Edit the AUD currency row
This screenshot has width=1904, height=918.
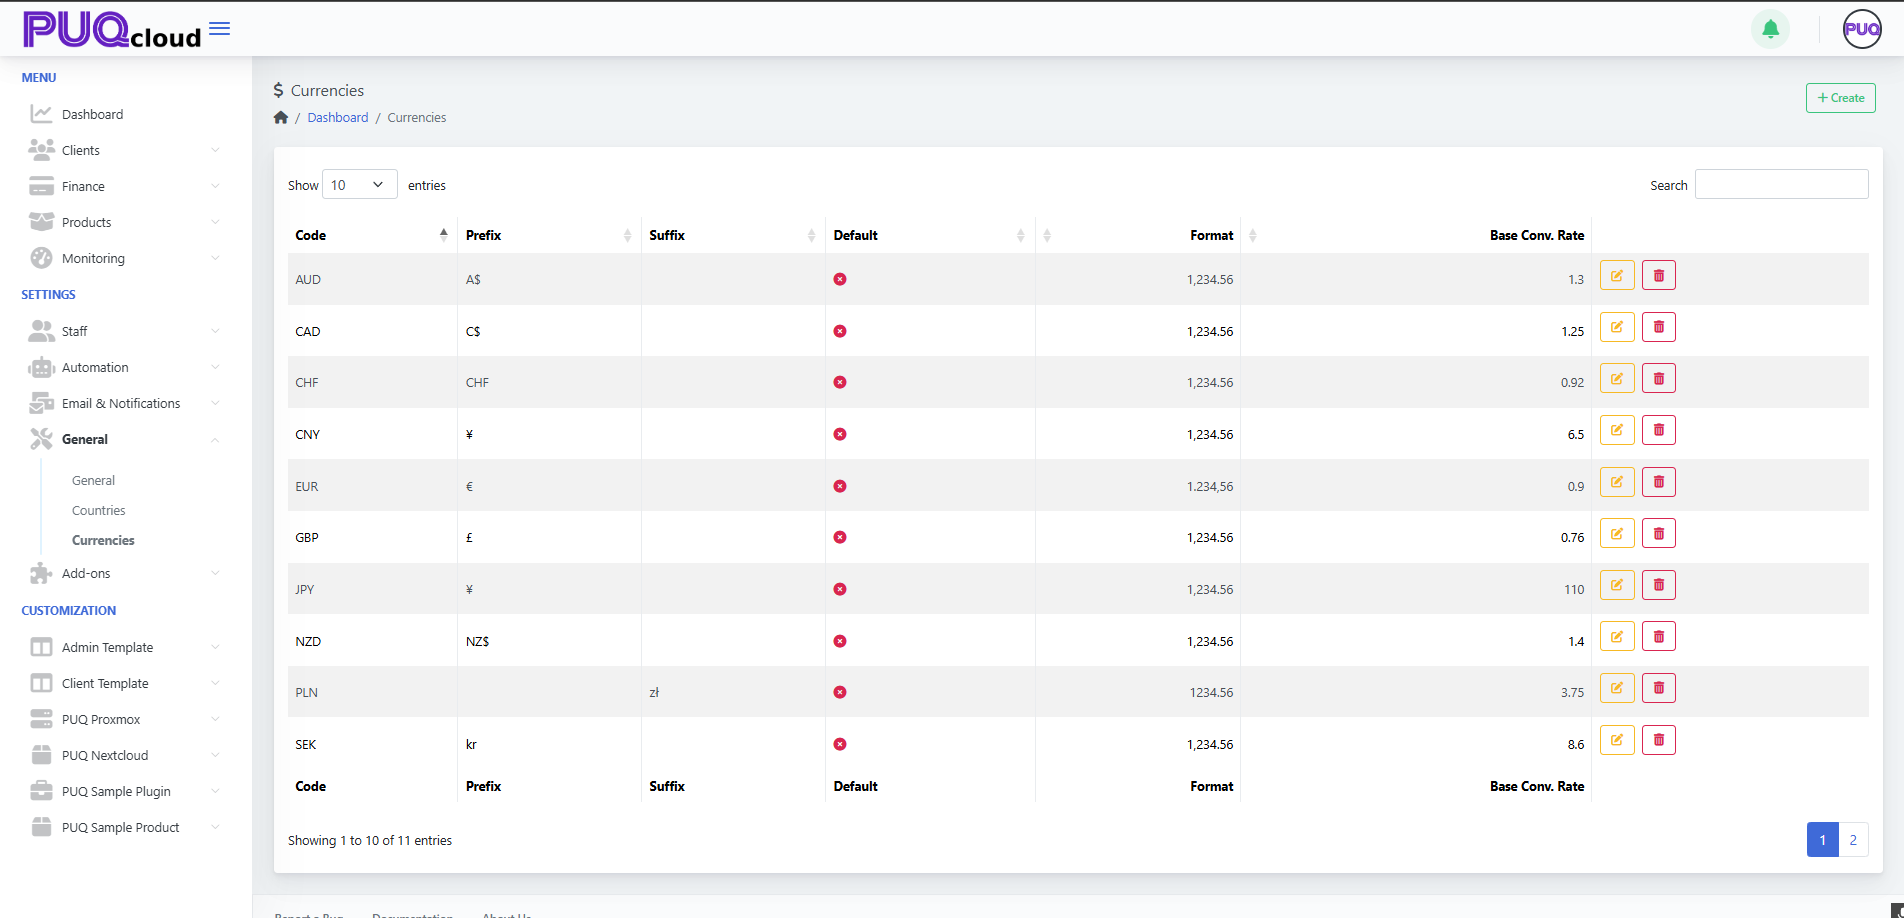tap(1617, 275)
